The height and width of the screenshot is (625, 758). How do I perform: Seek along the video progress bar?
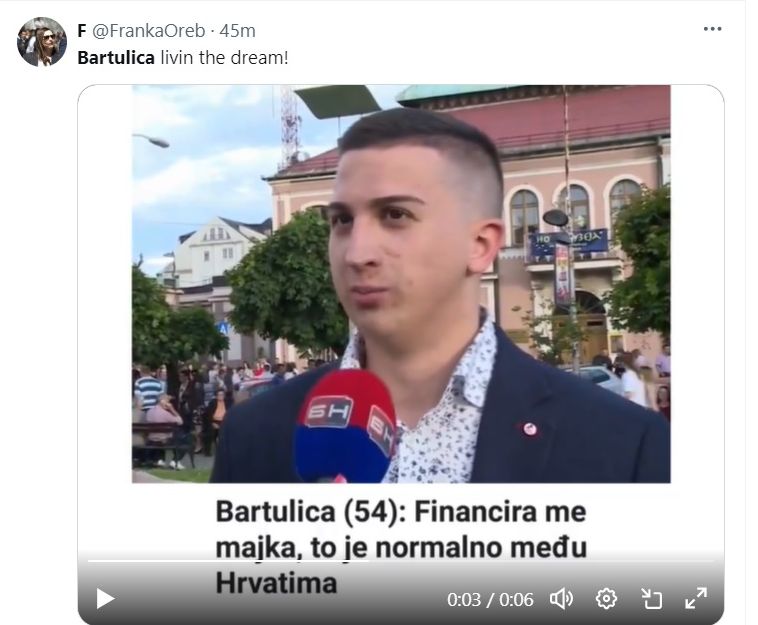tap(401, 561)
